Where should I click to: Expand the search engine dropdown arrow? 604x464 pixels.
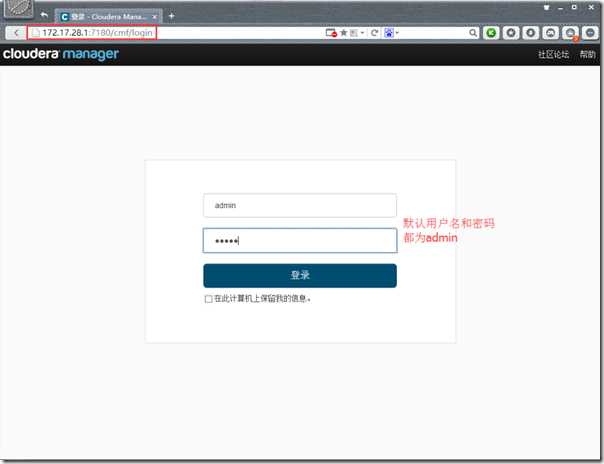pos(397,33)
